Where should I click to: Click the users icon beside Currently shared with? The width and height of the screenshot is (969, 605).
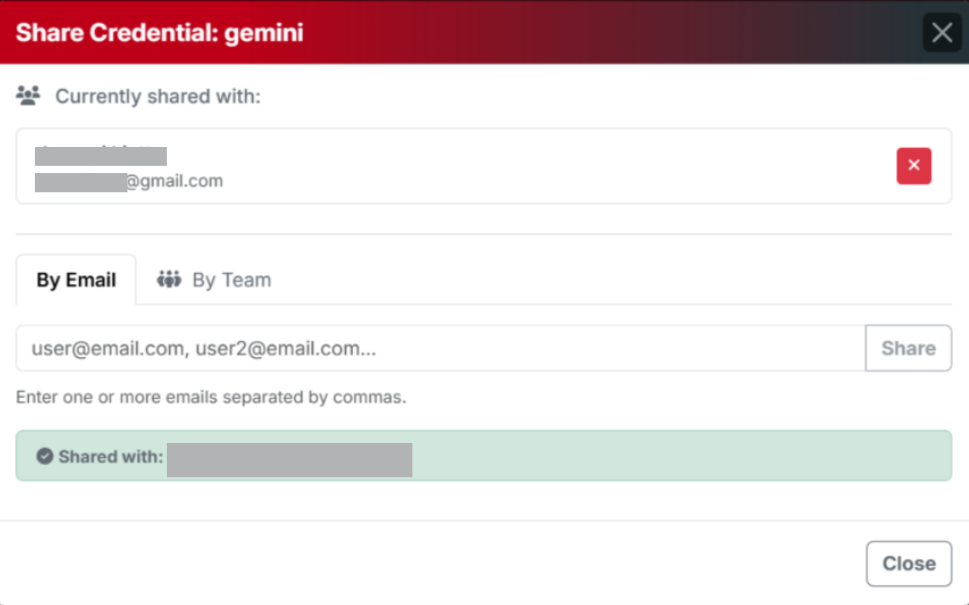(28, 96)
